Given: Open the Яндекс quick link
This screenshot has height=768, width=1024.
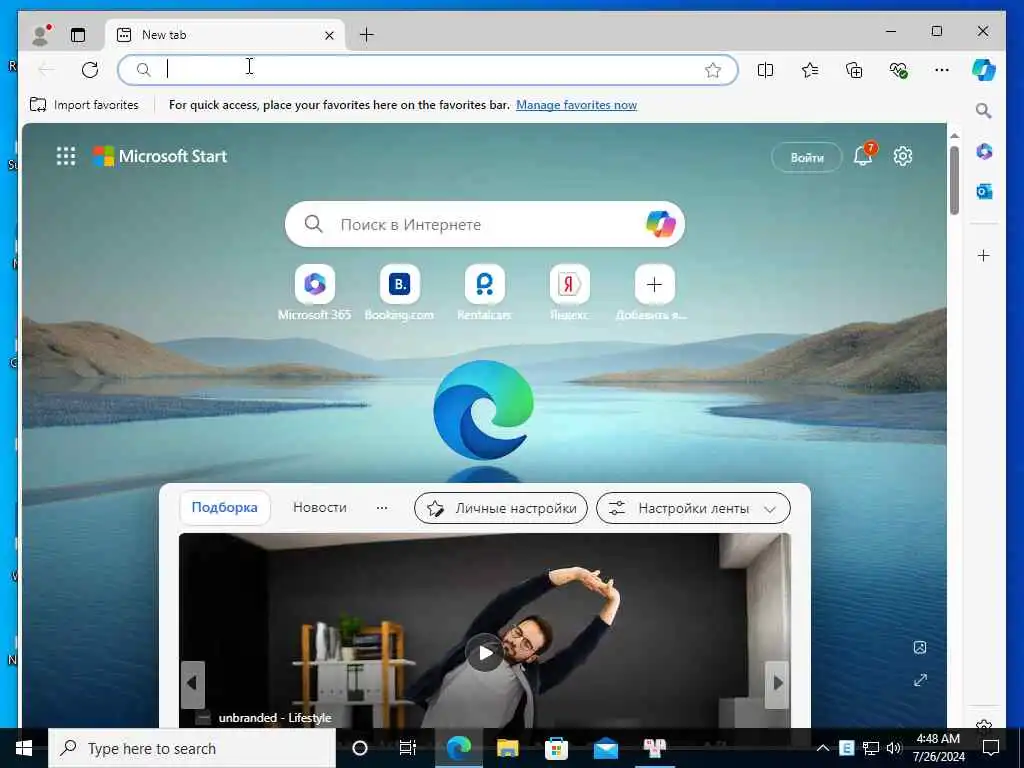Looking at the screenshot, I should click(x=569, y=293).
